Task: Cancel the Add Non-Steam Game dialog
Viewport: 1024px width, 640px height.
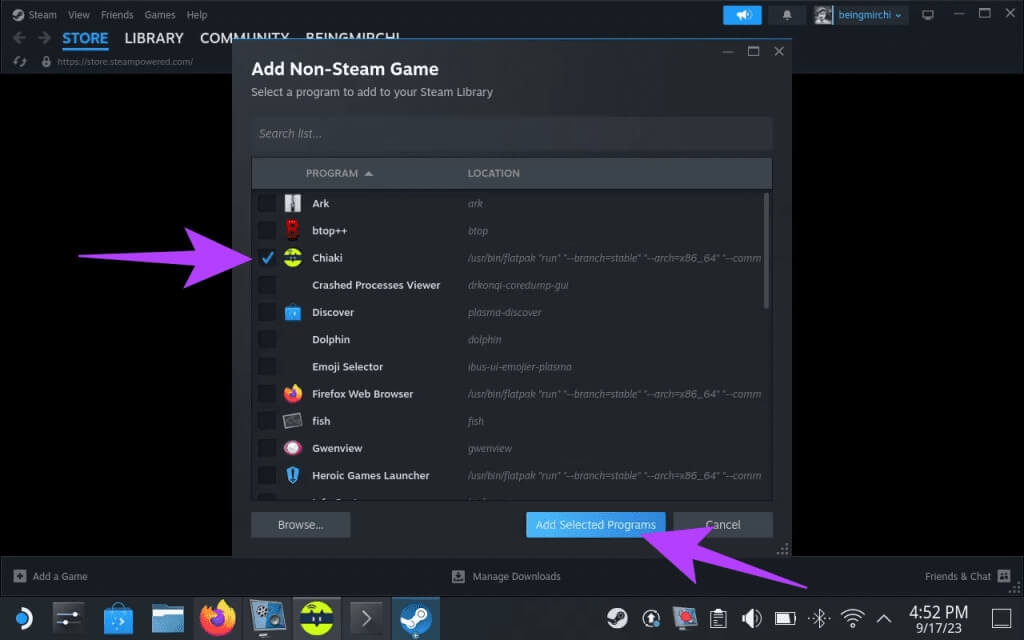Action: (723, 524)
